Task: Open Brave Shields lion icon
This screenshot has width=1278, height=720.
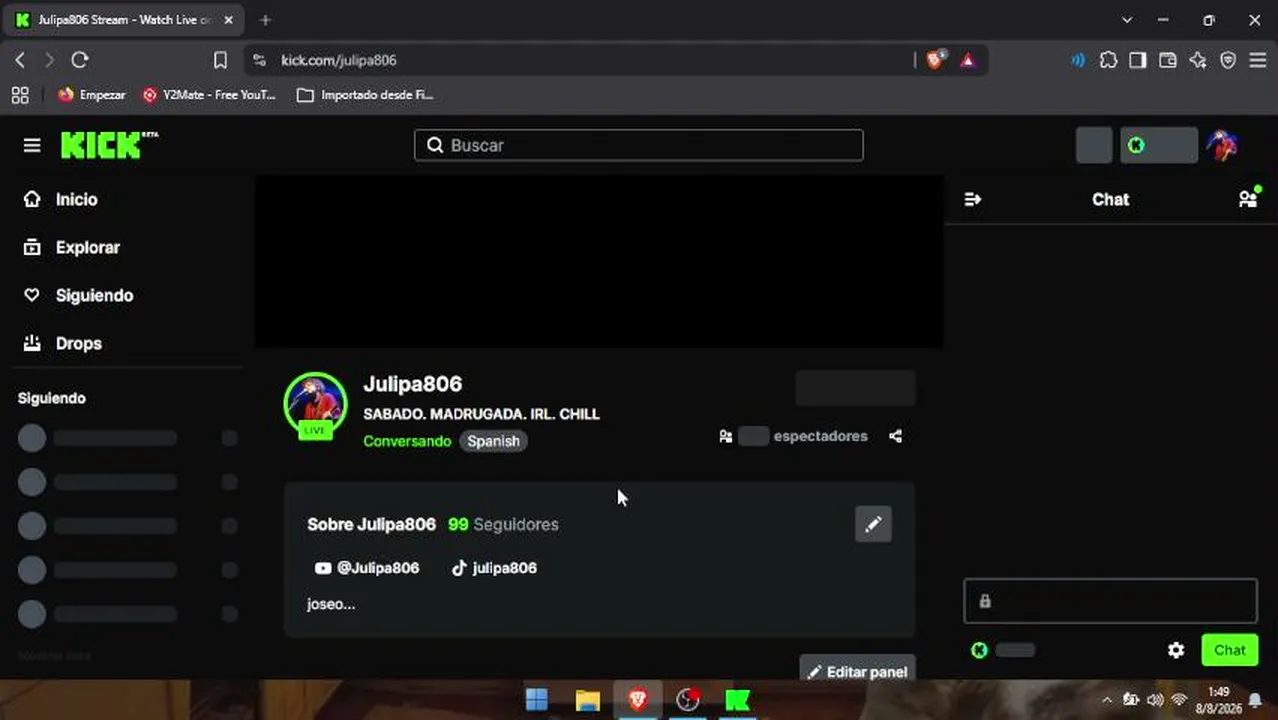Action: 935,60
